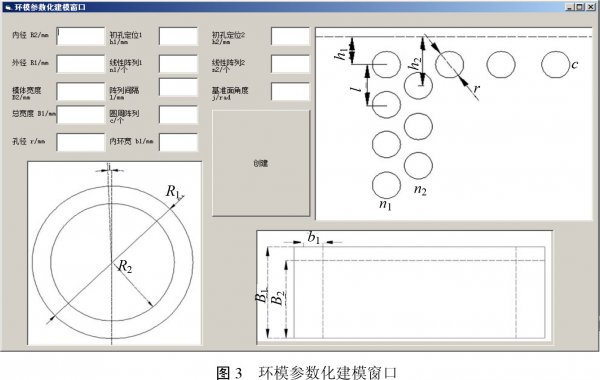Image resolution: width=600 pixels, height=380 pixels.
Task: Focus the 总宽度 B1/mm input box
Action: click(x=81, y=115)
